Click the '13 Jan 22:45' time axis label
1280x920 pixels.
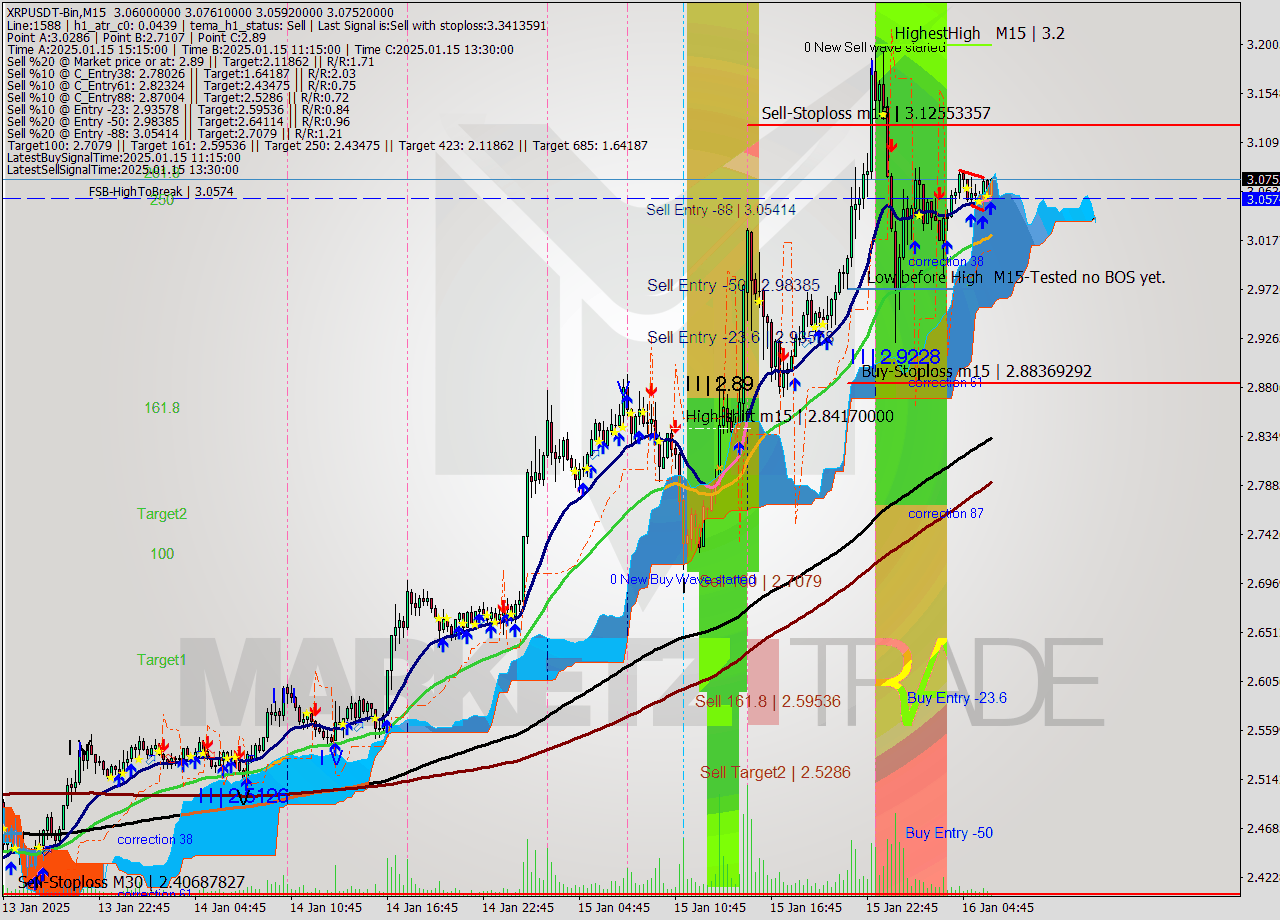click(134, 908)
